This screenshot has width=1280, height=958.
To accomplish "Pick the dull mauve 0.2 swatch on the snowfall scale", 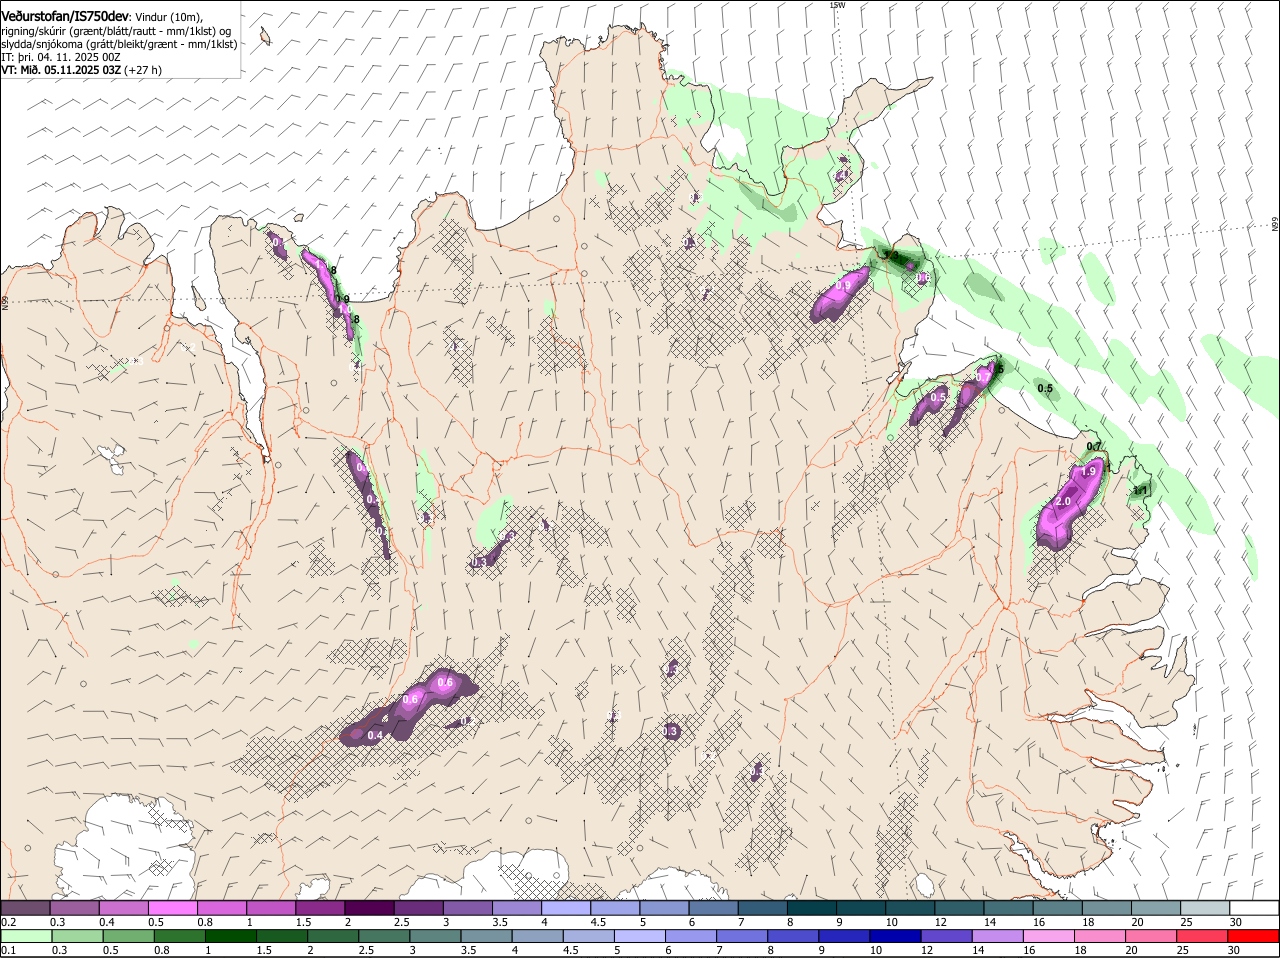I will pos(25,906).
